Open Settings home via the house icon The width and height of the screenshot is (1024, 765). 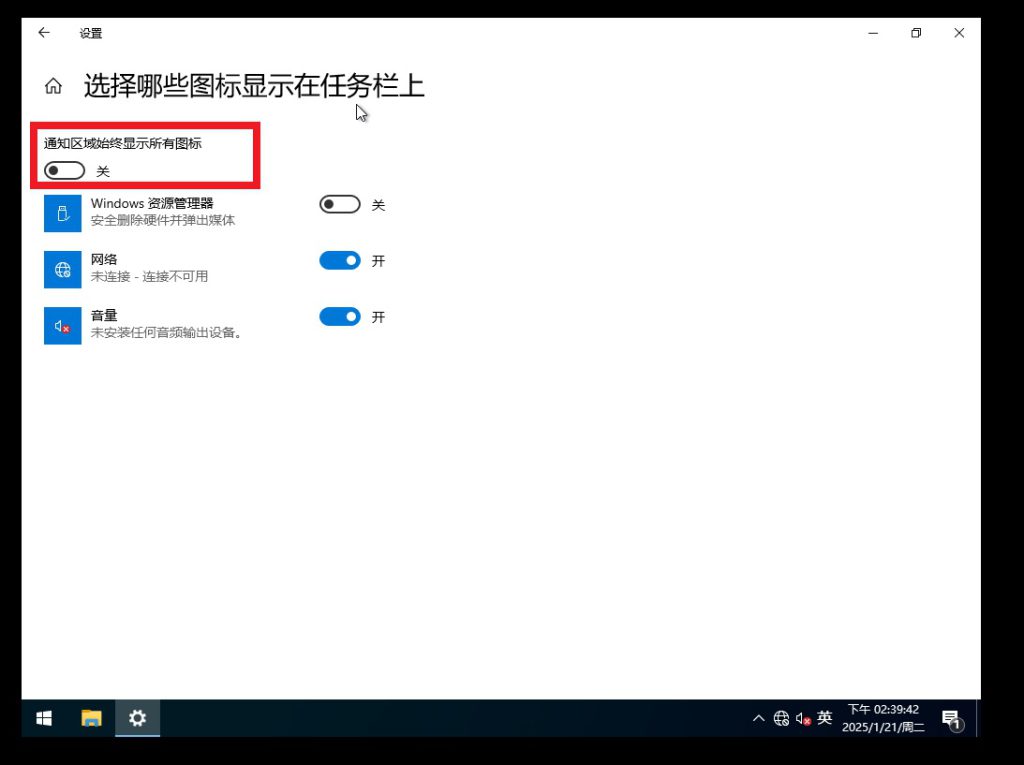[x=53, y=87]
